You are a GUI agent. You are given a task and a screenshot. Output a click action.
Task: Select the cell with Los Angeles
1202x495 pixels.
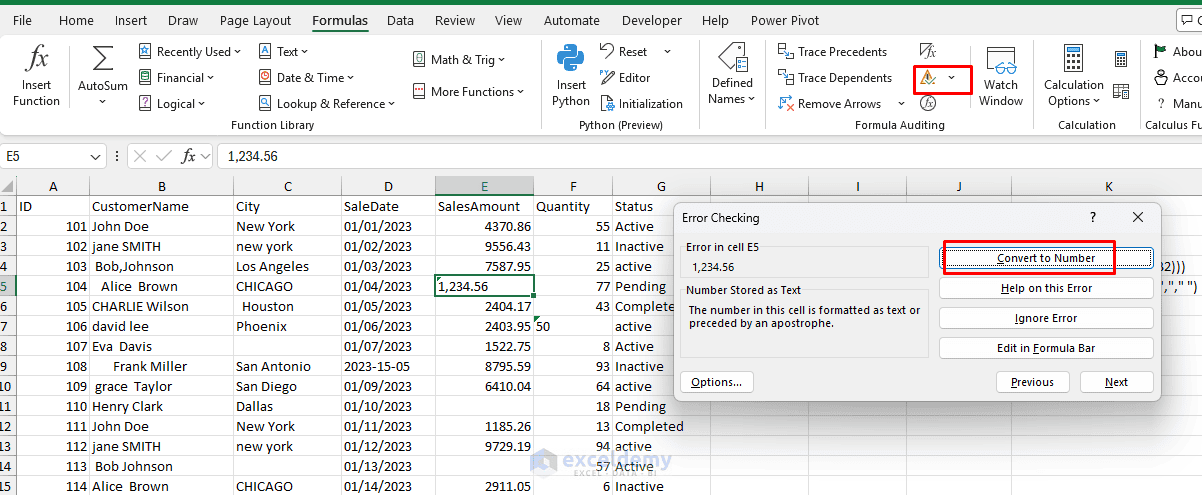click(x=287, y=266)
